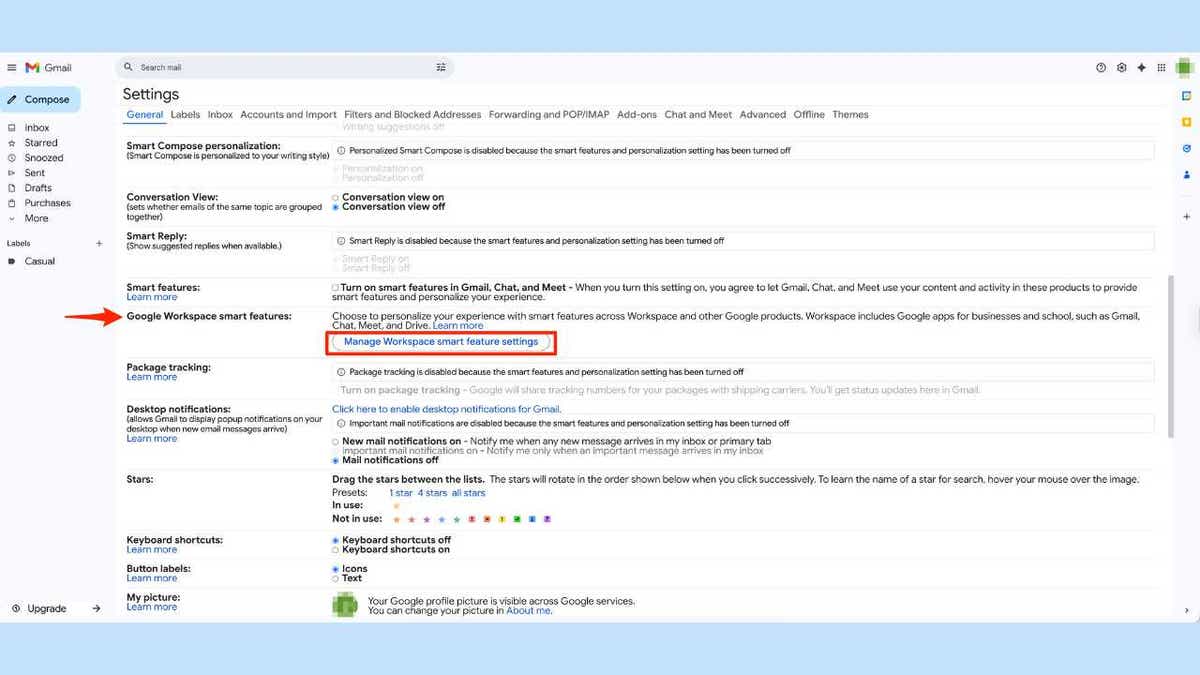Screen dimensions: 1200x675
Task: Create a new label with the plus icon
Action: point(99,243)
